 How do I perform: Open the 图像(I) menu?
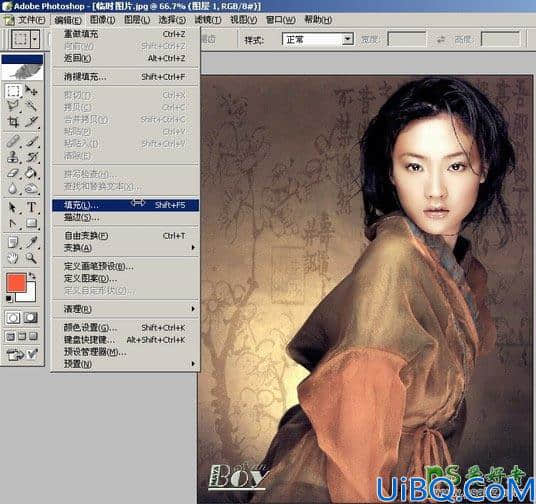(x=102, y=20)
